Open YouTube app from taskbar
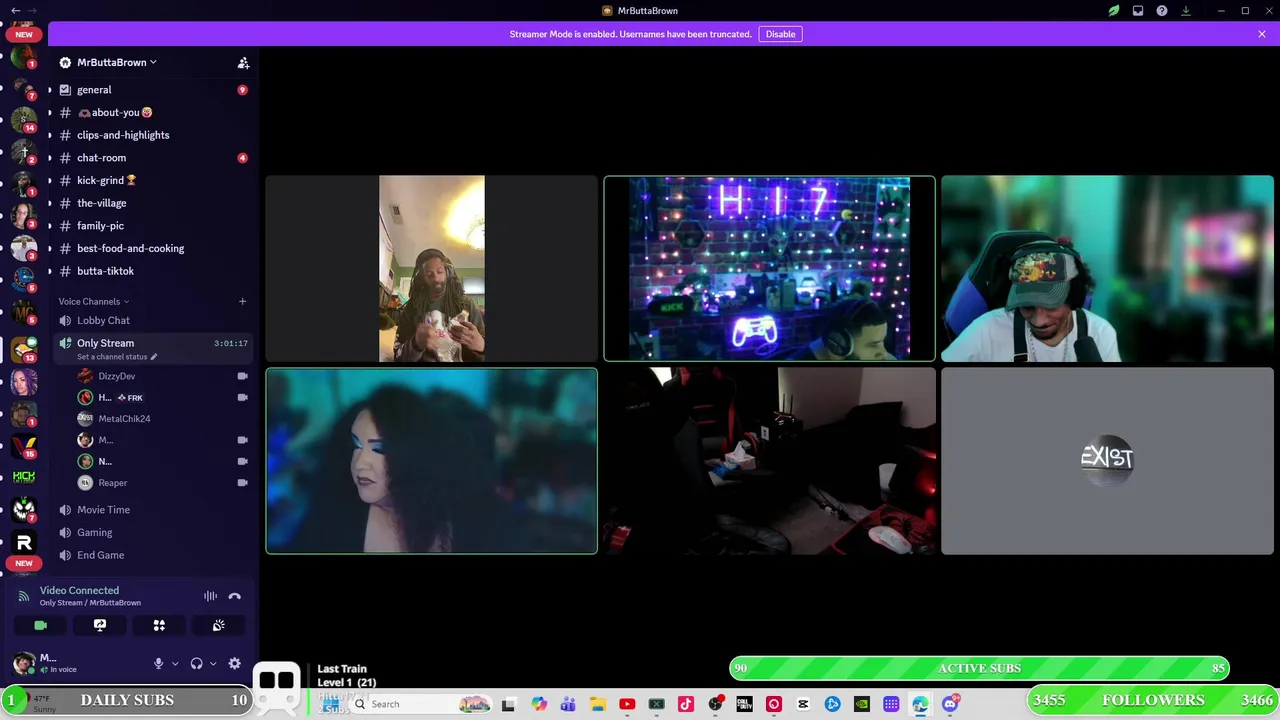This screenshot has width=1280, height=720. click(627, 704)
